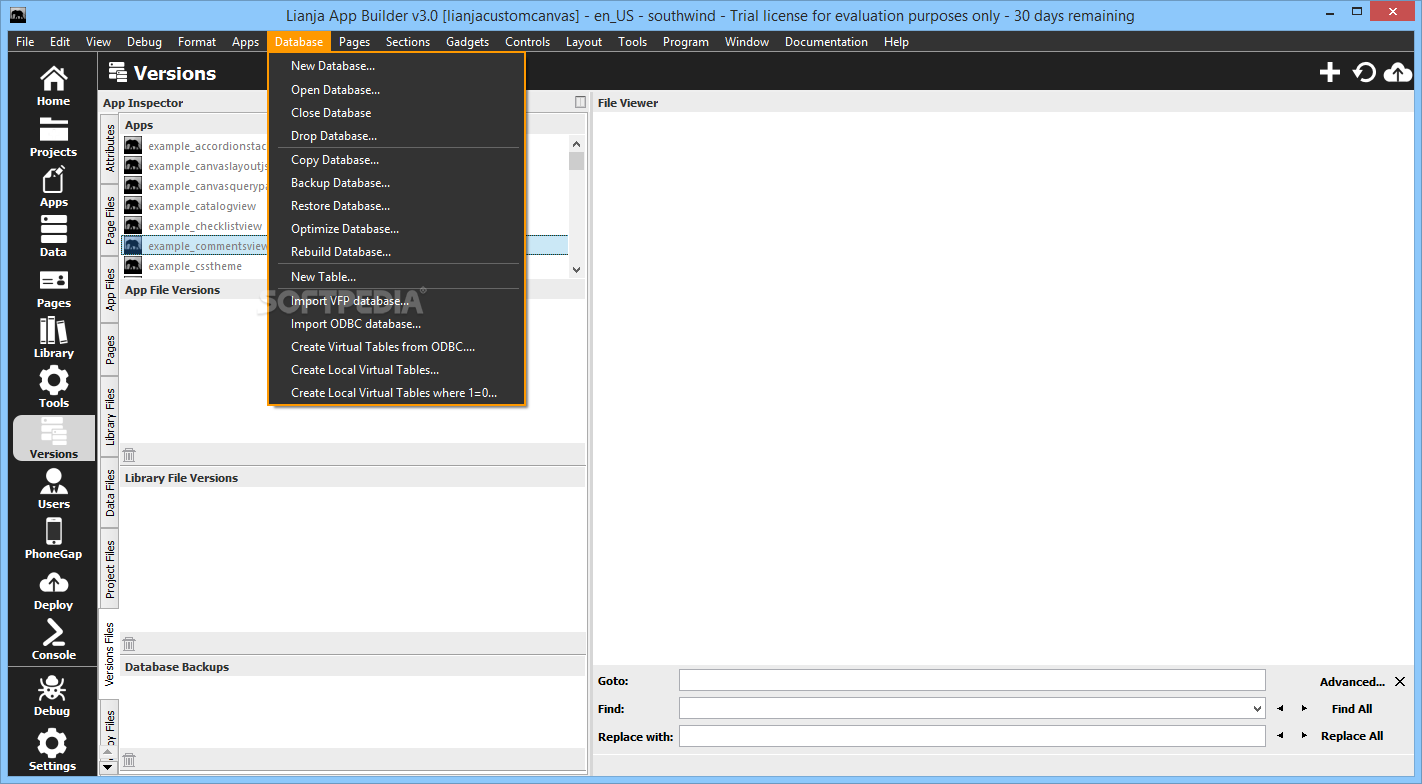Select Versions Files vertical tab
Image resolution: width=1422 pixels, height=784 pixels.
click(x=110, y=654)
